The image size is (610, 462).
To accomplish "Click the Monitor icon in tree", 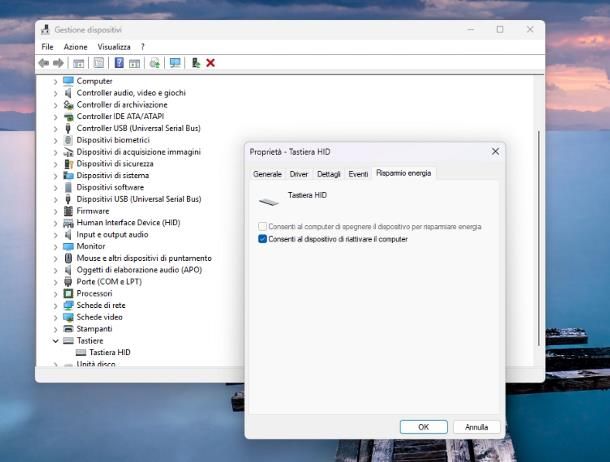I will [68, 246].
